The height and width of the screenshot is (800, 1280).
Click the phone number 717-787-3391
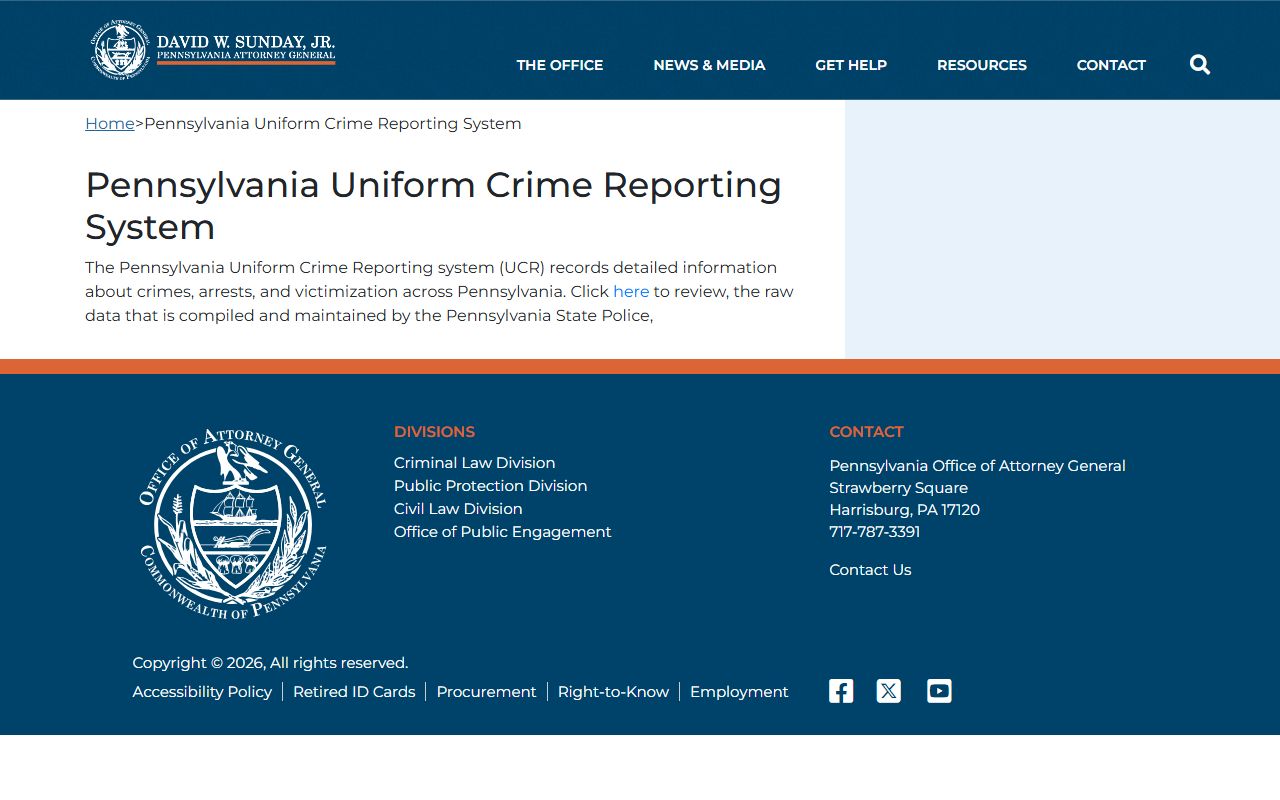click(874, 532)
